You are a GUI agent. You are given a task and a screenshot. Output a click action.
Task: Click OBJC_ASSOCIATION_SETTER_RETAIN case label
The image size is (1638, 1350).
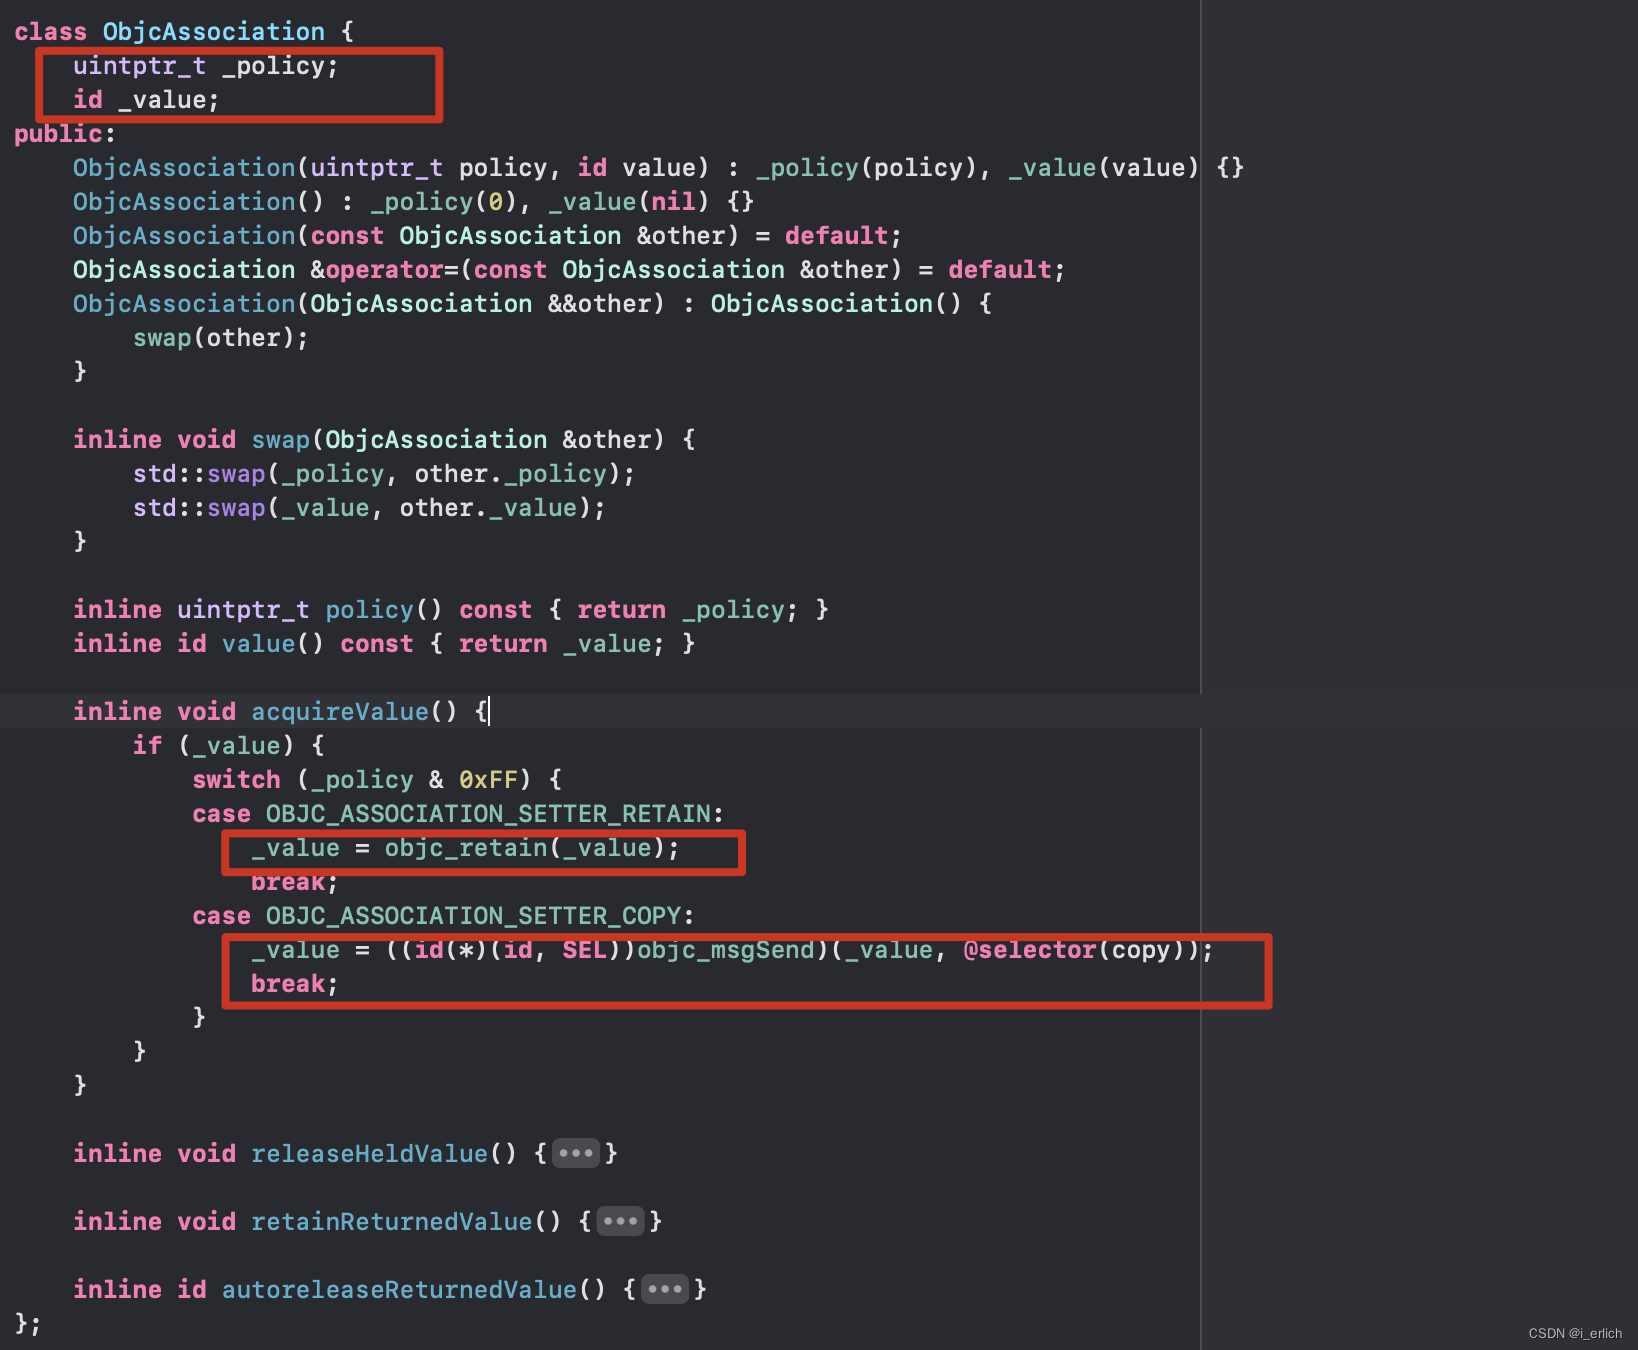click(x=488, y=814)
